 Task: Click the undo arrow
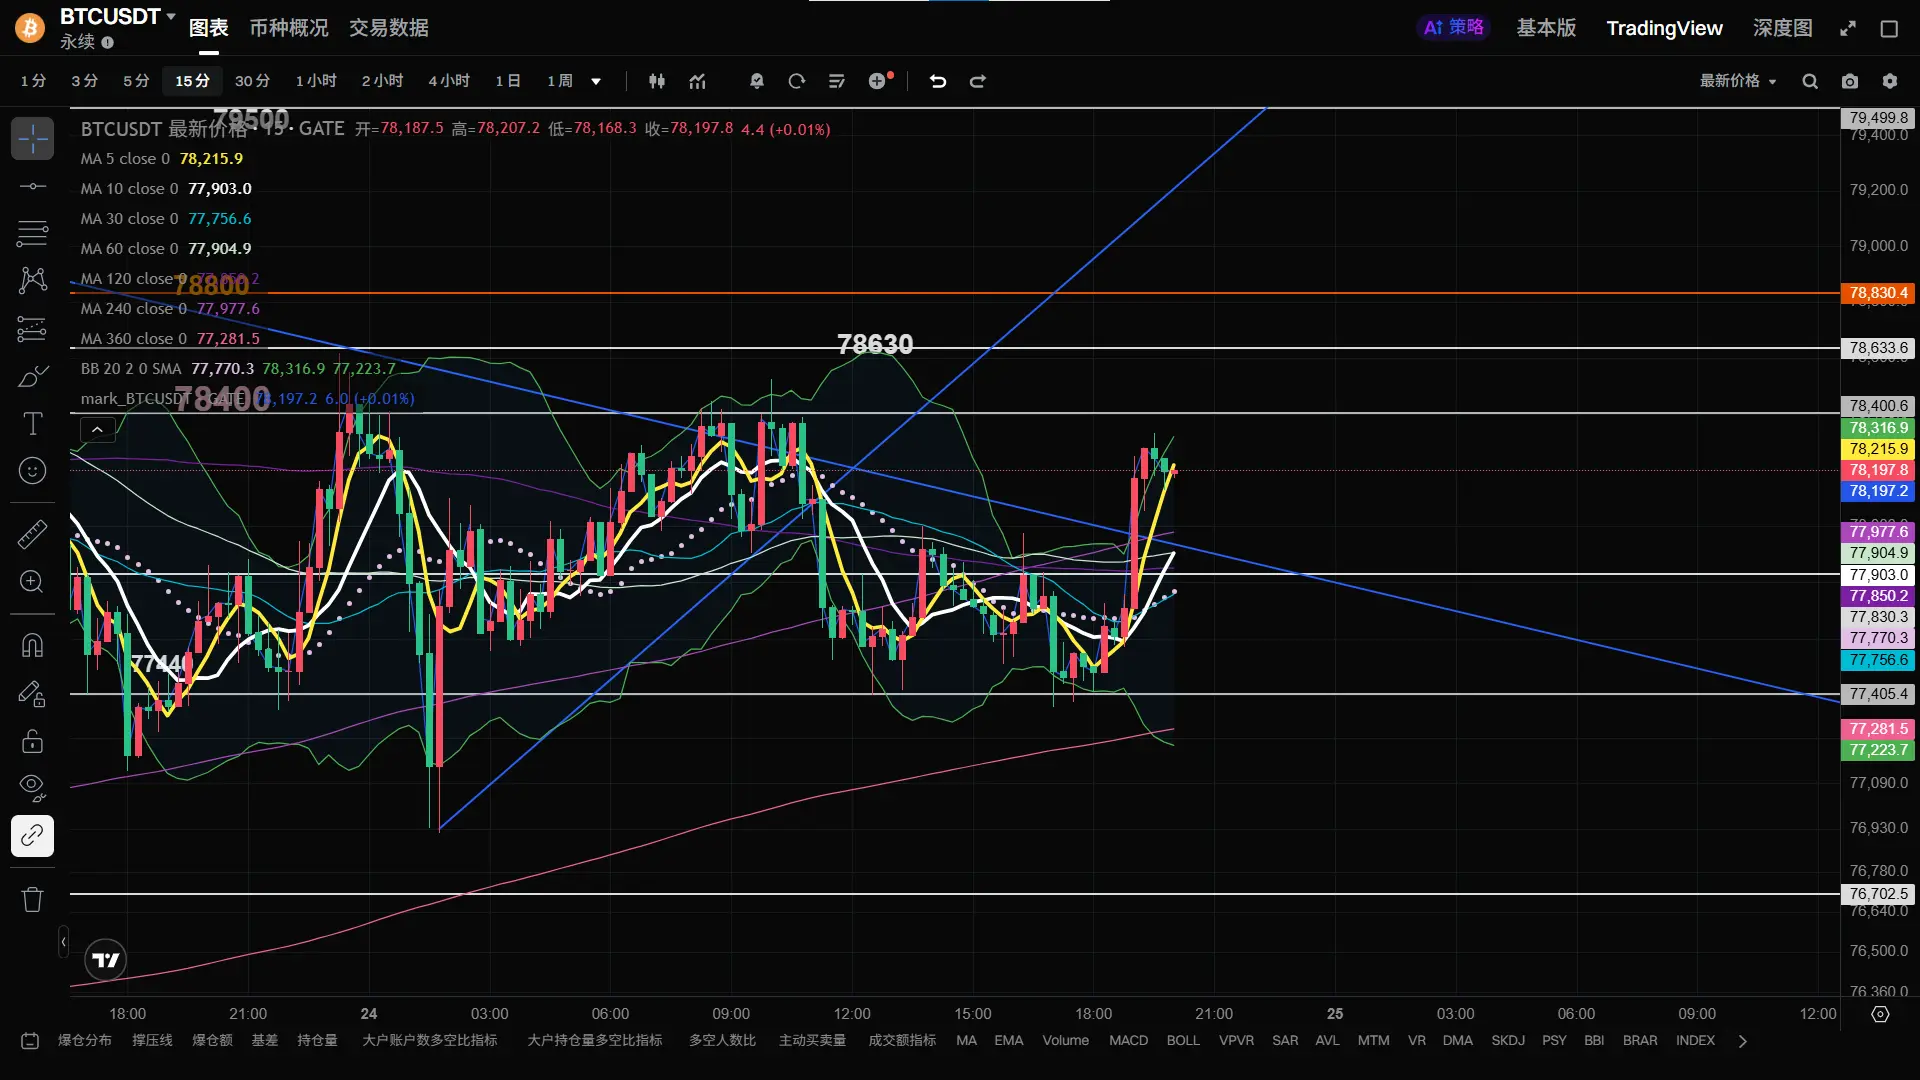tap(937, 81)
